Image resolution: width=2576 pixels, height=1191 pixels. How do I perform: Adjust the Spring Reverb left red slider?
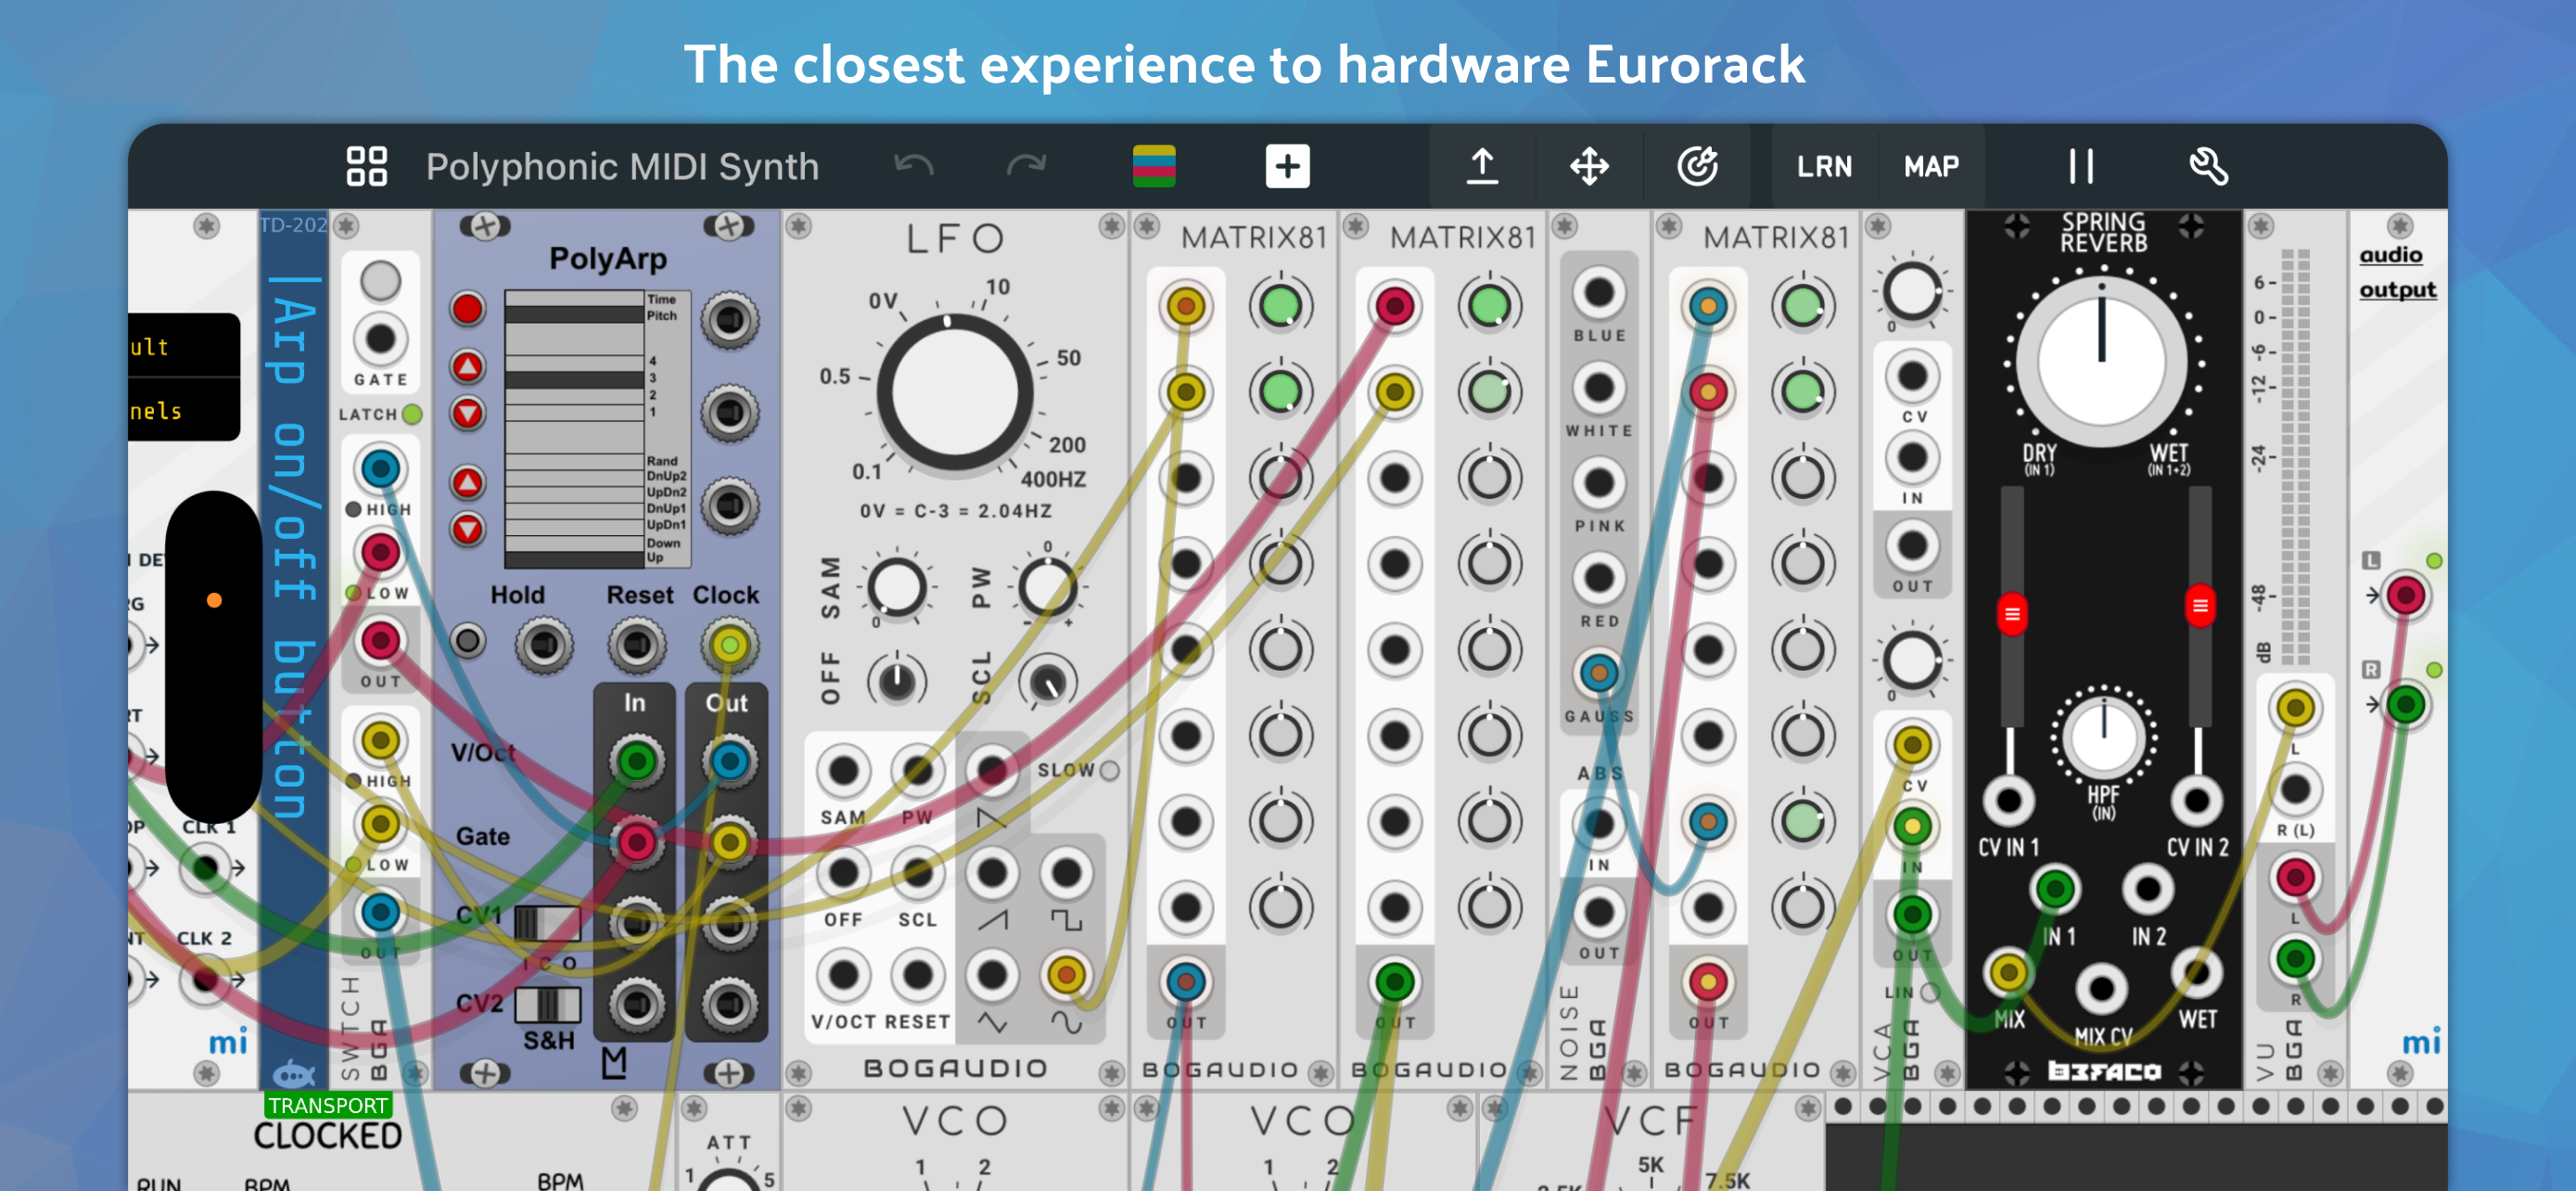2012,614
